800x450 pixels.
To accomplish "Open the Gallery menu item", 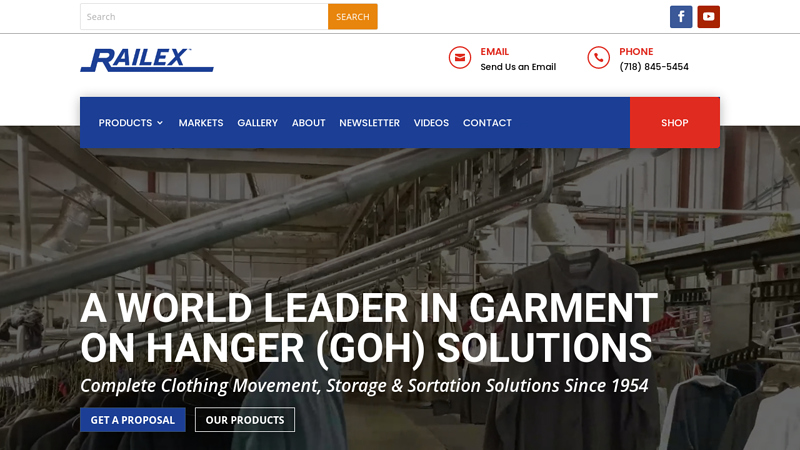I will (x=258, y=123).
